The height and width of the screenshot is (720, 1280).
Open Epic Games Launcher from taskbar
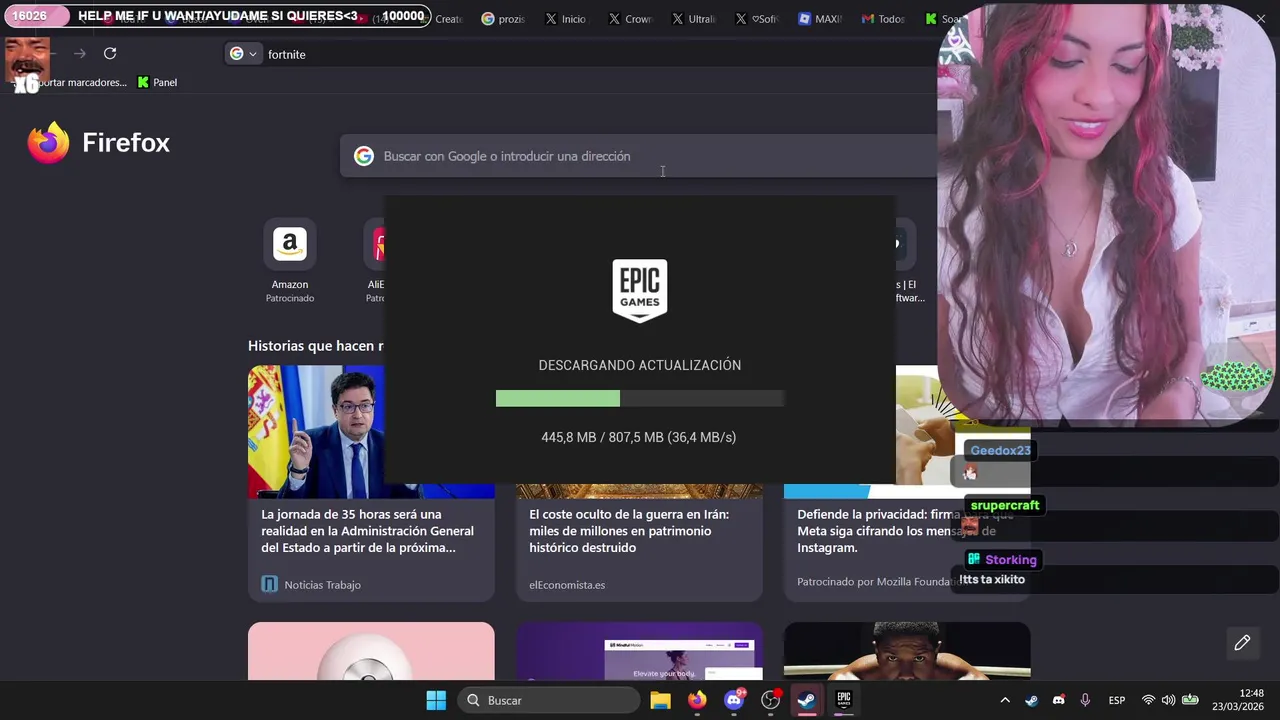click(x=844, y=700)
